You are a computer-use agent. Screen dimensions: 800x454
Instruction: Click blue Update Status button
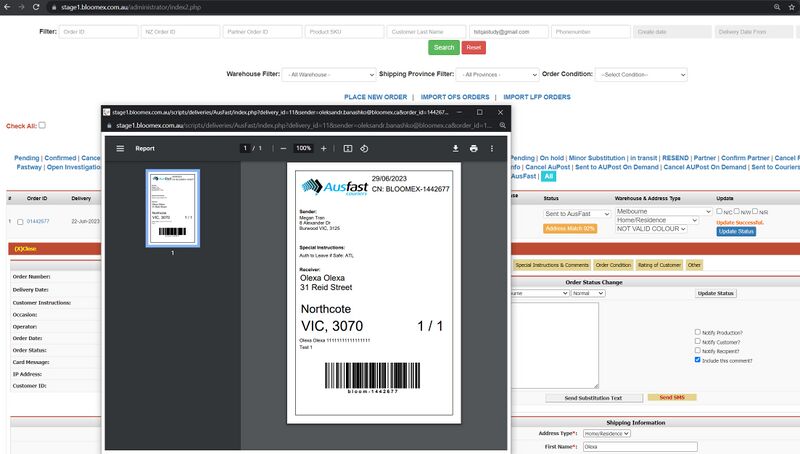point(736,232)
